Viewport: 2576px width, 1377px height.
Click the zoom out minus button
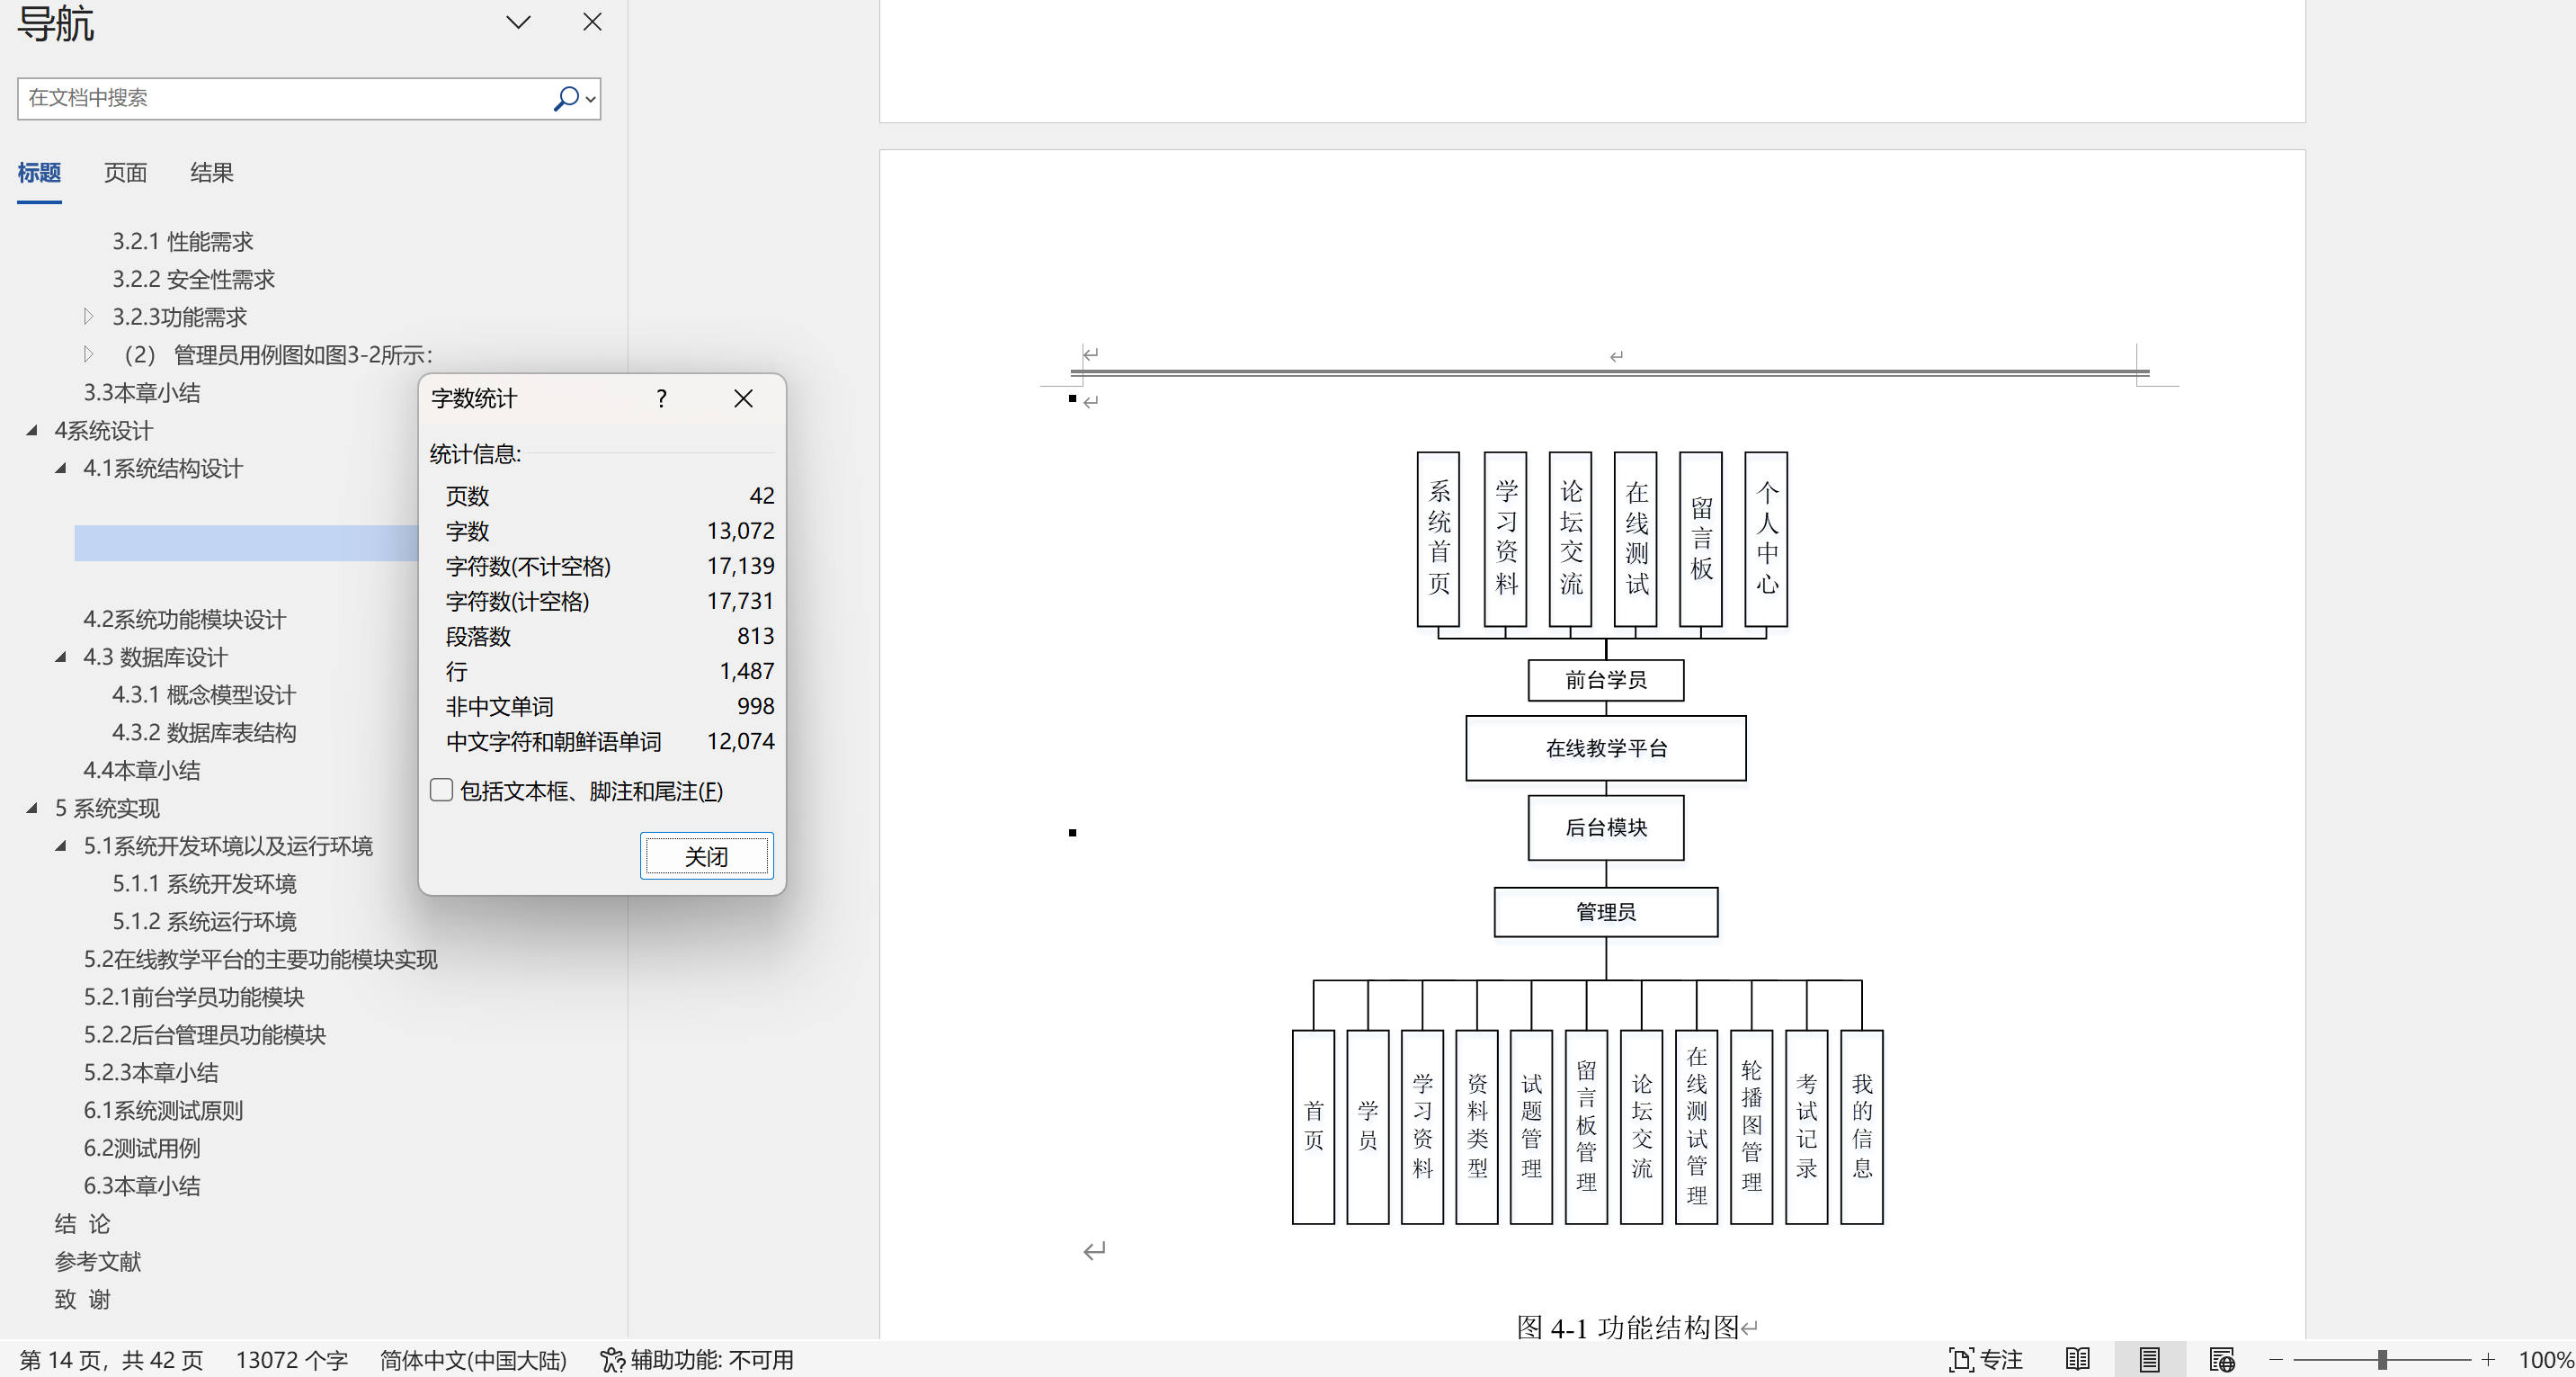[x=2276, y=1360]
